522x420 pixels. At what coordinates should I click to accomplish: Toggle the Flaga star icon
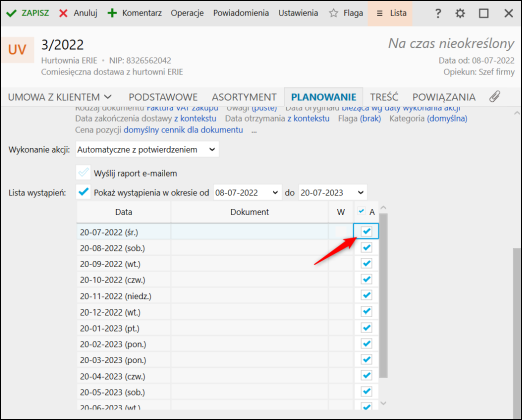point(333,13)
